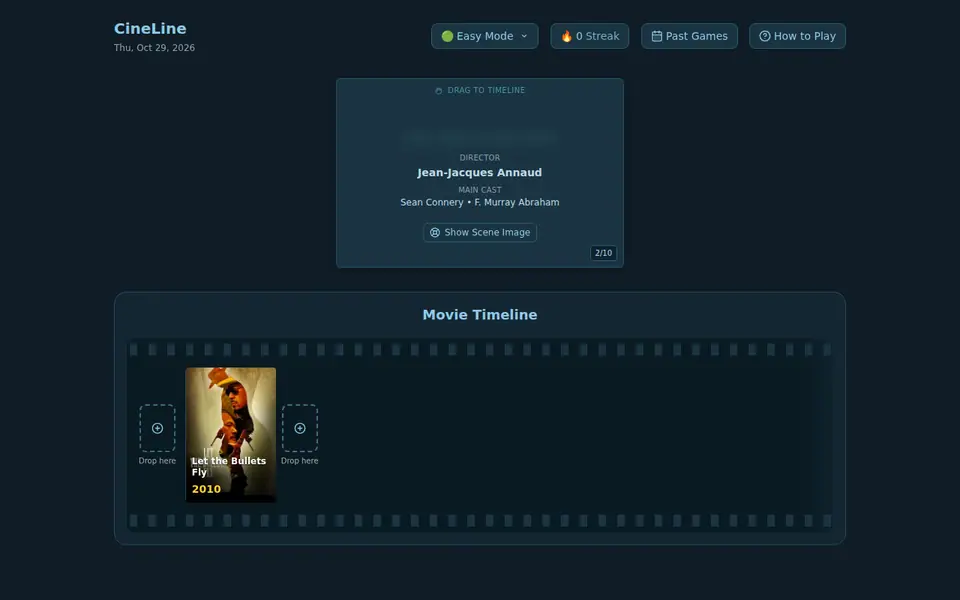Select drop zone before Let the Bullets Fly

click(157, 428)
